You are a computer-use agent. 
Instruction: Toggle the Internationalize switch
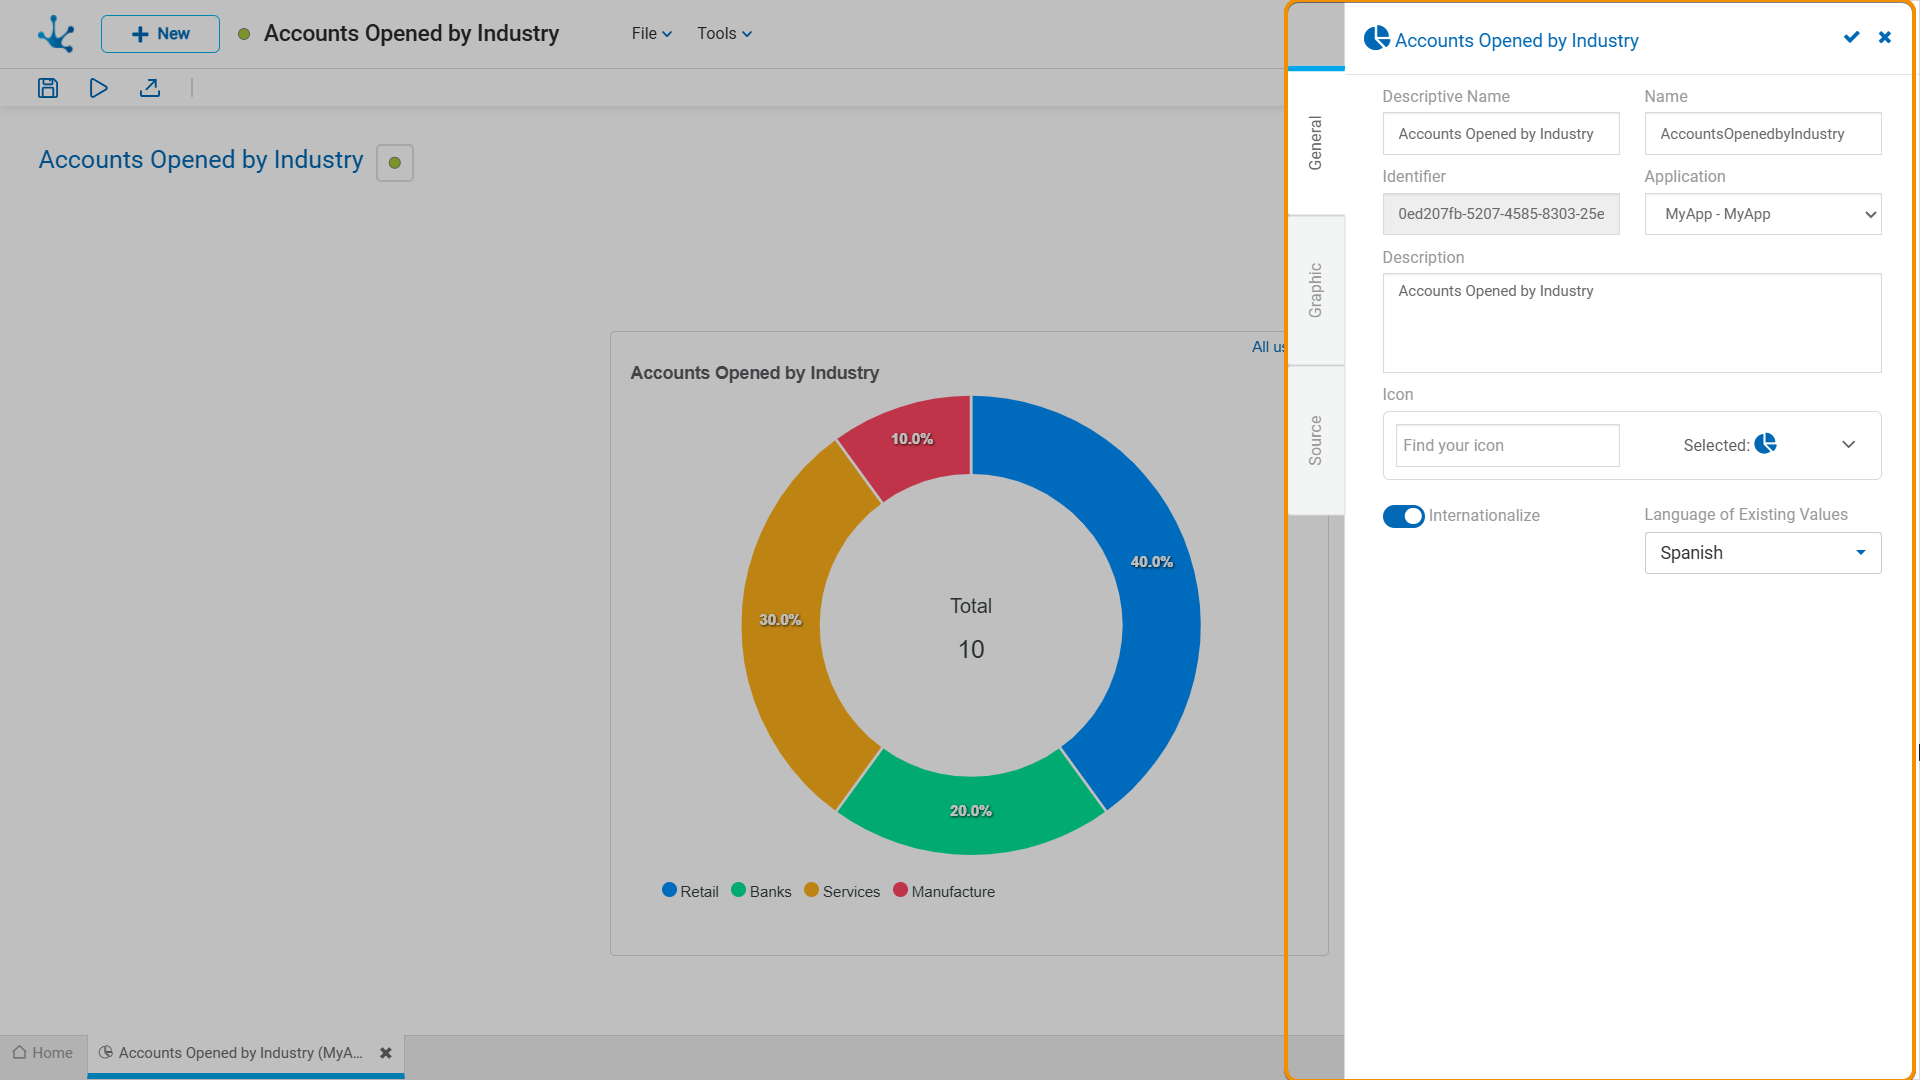[1403, 516]
